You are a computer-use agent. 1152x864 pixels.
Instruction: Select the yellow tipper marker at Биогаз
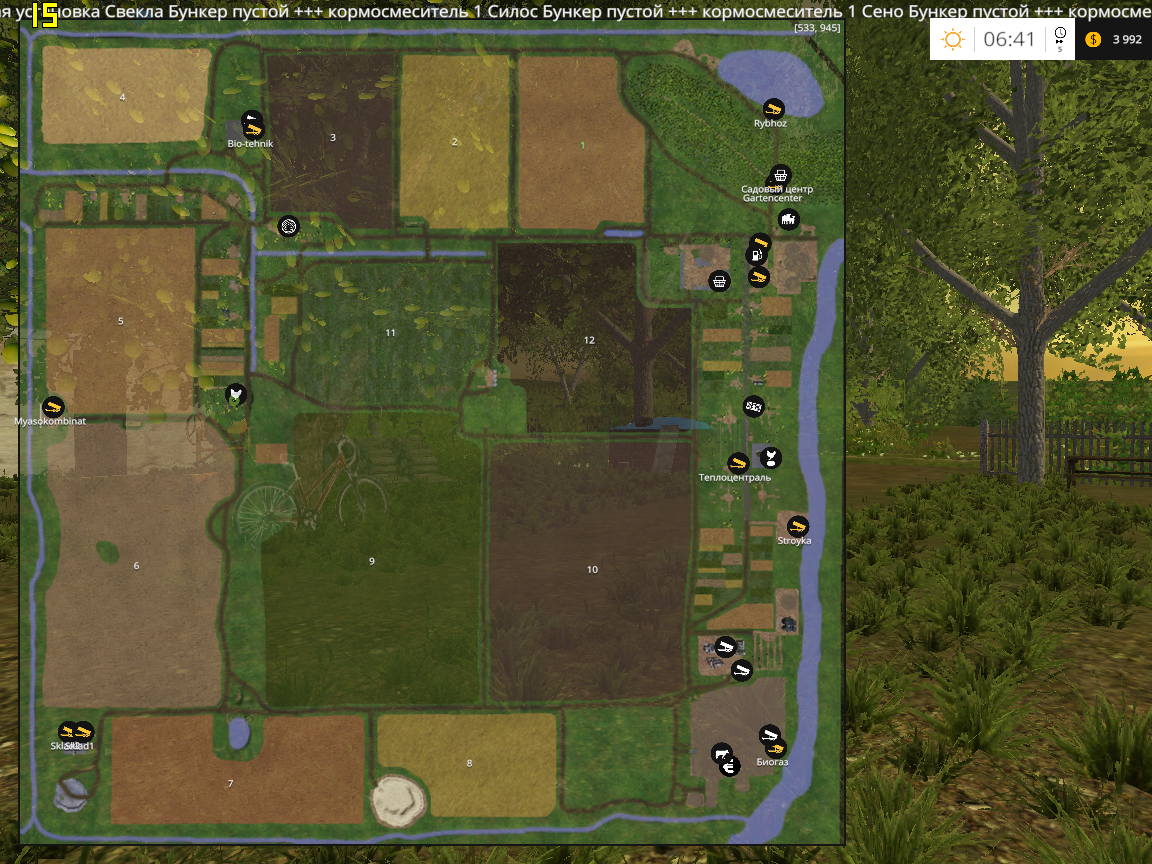[777, 749]
